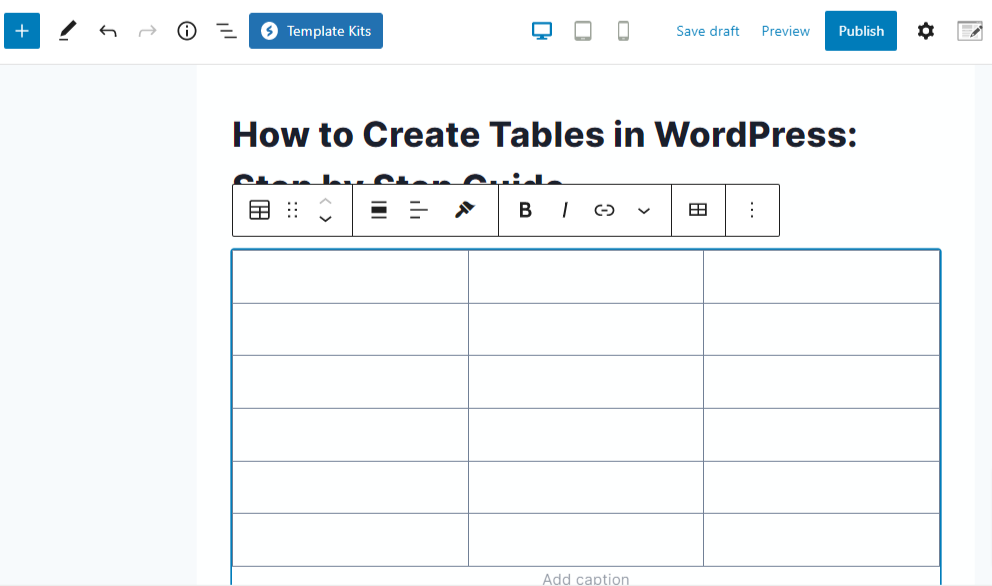The width and height of the screenshot is (992, 586).
Task: Toggle italic formatting
Action: point(565,210)
